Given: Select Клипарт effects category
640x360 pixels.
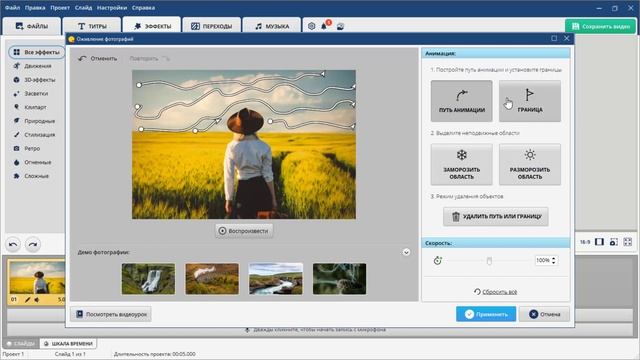Looking at the screenshot, I should click(x=30, y=107).
